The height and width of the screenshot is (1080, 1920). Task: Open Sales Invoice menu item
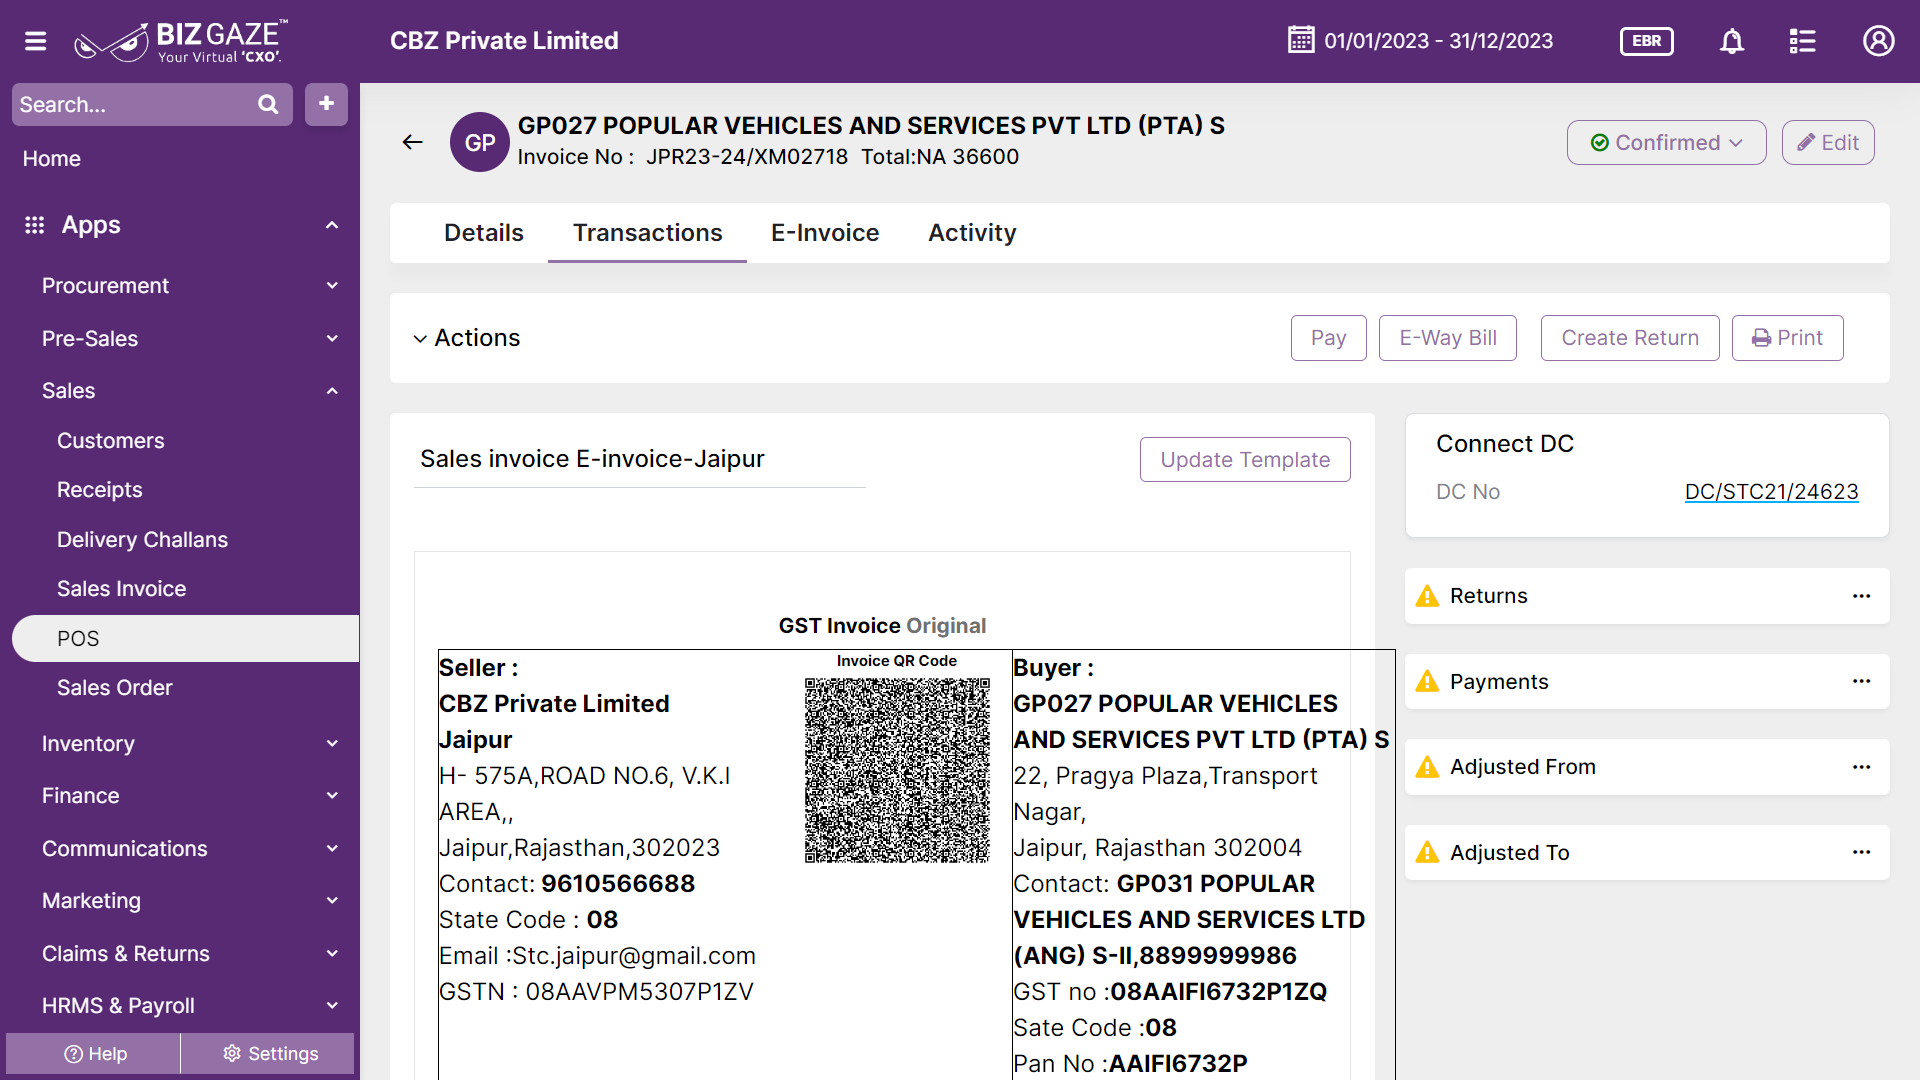pyautogui.click(x=121, y=589)
